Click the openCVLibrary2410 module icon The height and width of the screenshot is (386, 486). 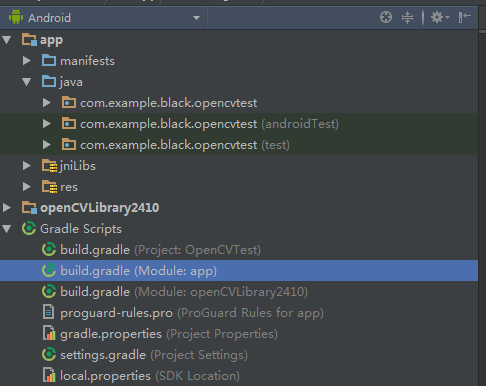coord(29,207)
